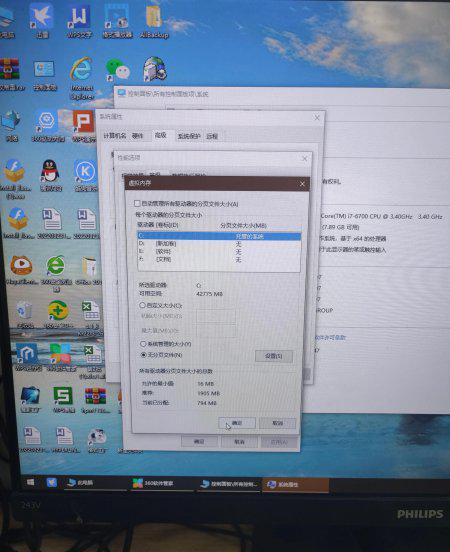Open the WinRAR archive icon in bottom row
Image resolution: width=450 pixels, height=552 pixels.
pos(95,400)
